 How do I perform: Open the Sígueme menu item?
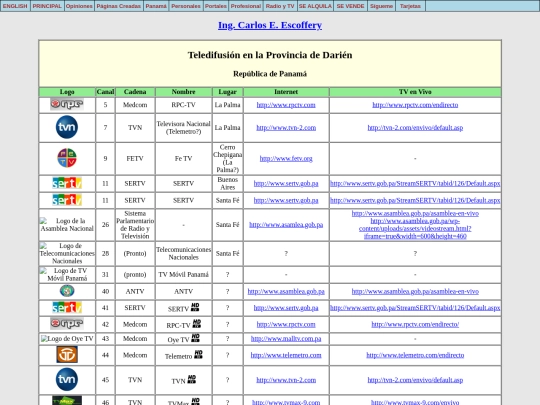click(x=381, y=6)
